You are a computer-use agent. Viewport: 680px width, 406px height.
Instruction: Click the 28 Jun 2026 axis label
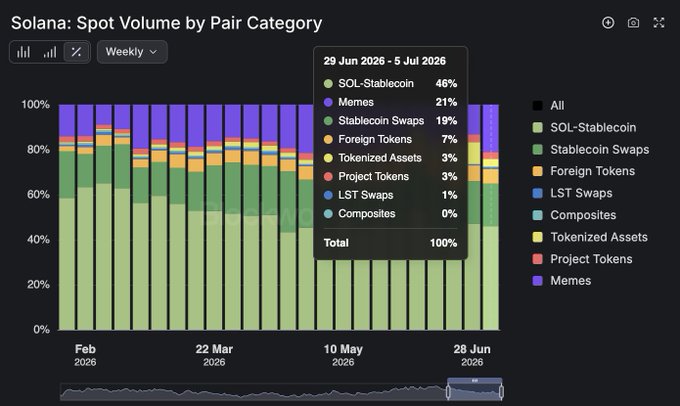pyautogui.click(x=472, y=355)
